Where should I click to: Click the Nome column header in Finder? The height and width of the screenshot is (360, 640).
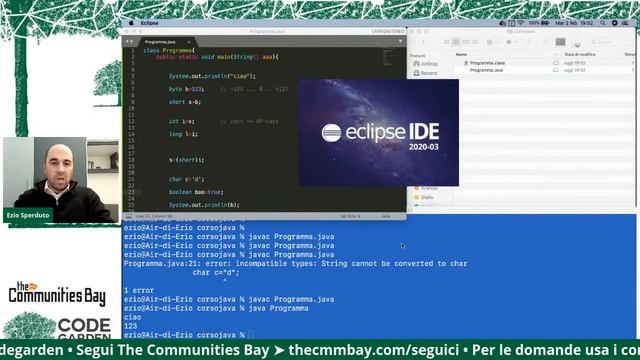coord(461,54)
